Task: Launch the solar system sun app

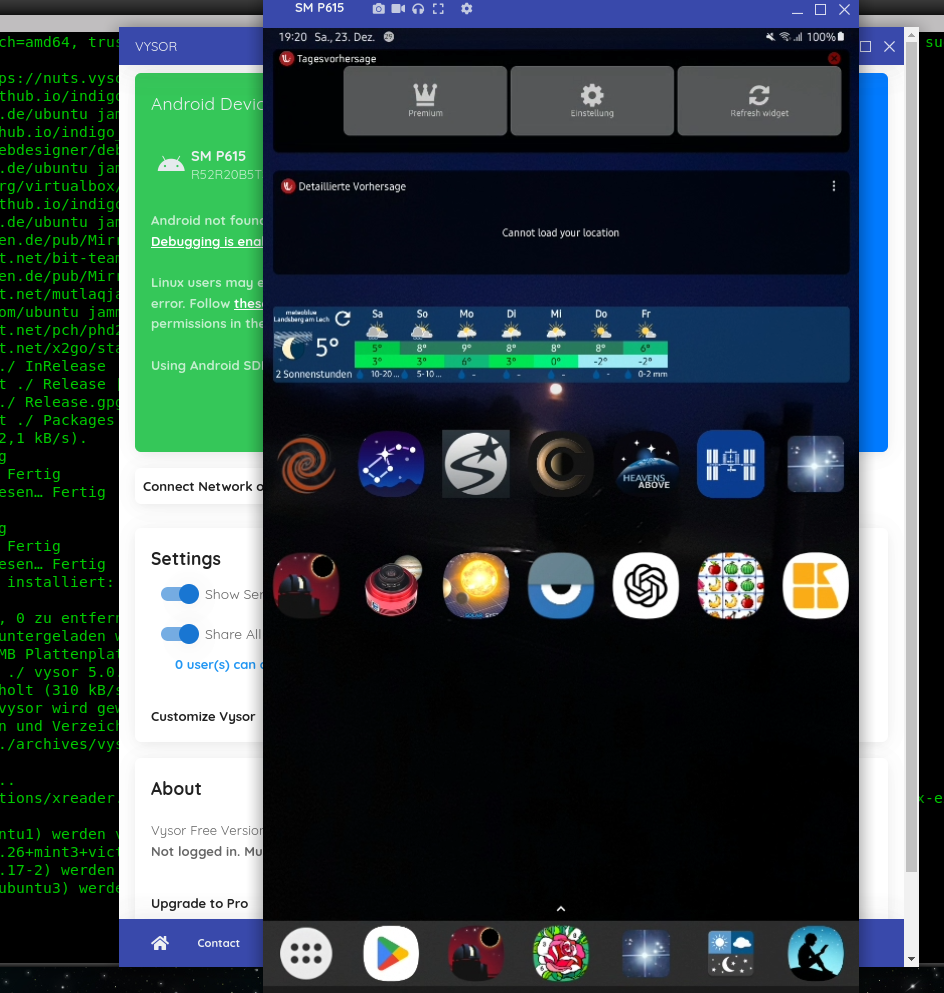Action: click(x=475, y=586)
